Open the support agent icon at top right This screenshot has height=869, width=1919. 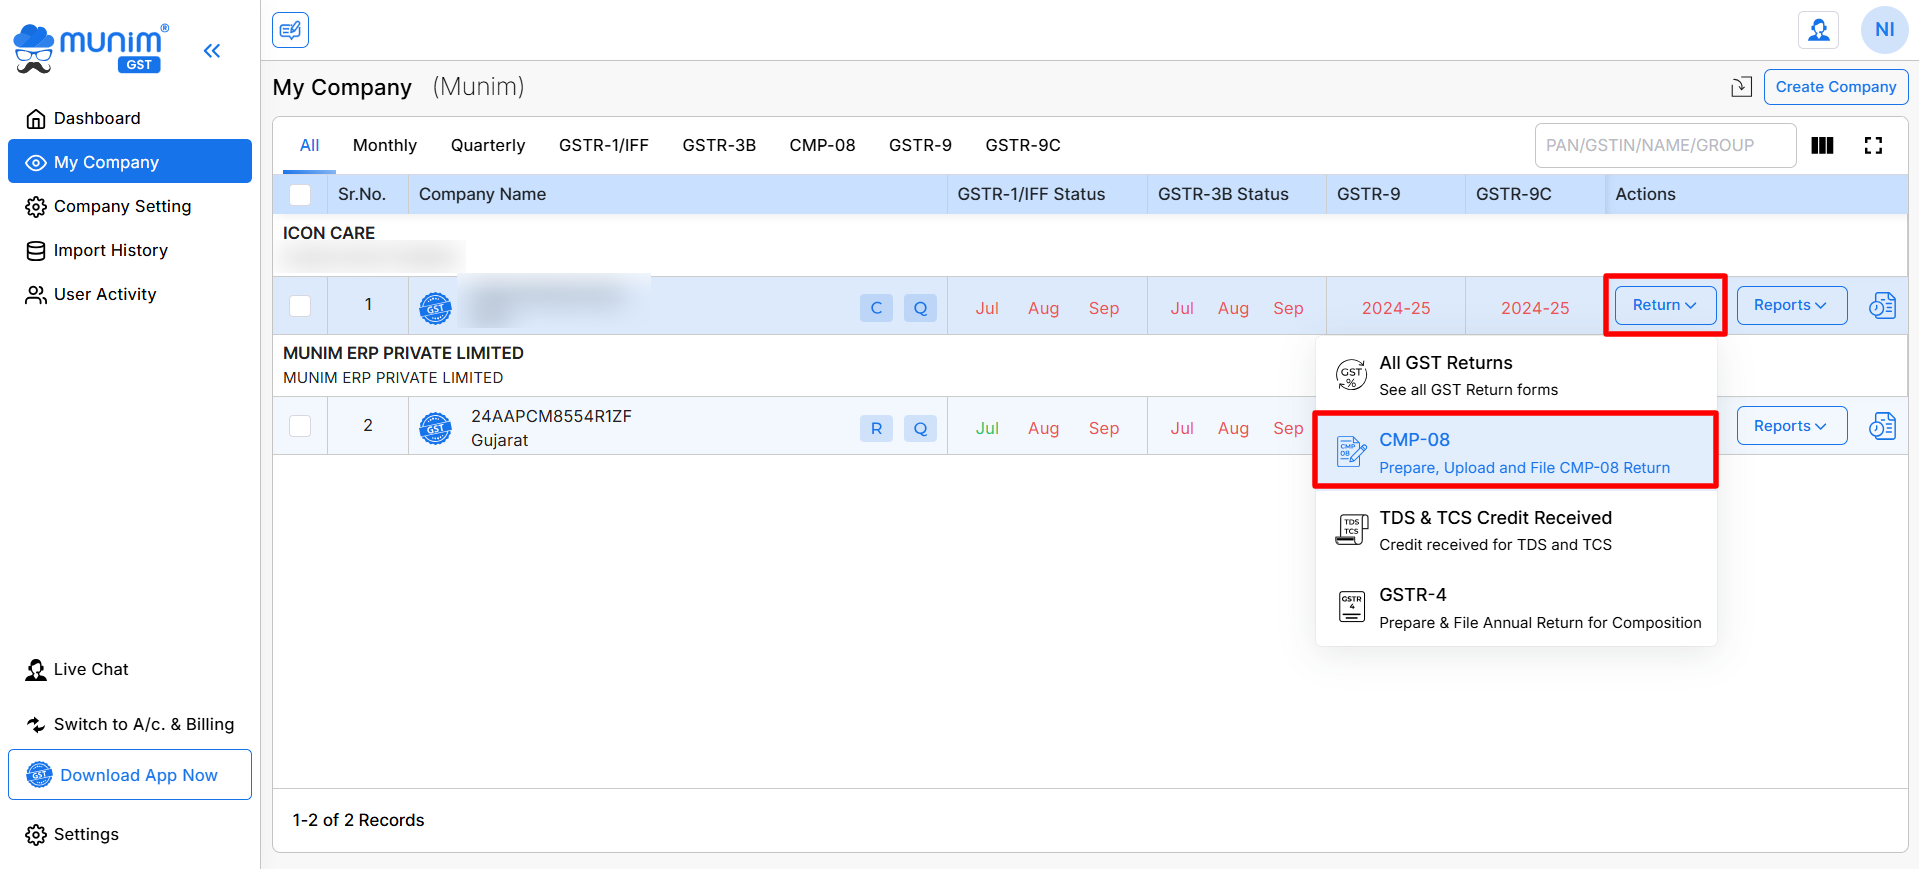(x=1818, y=30)
